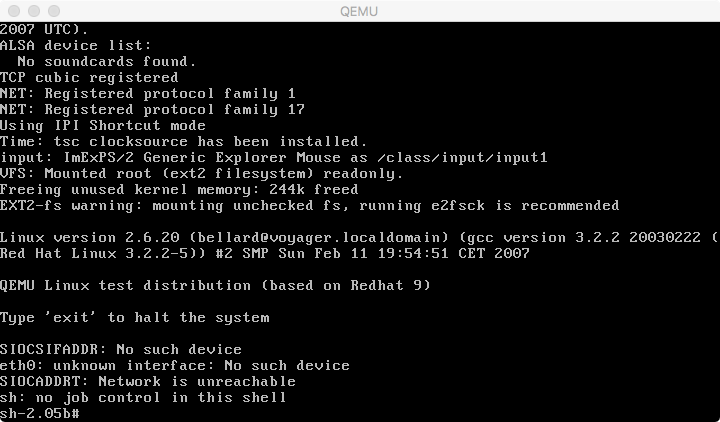Click the 'No soundcards found.' text

point(107,62)
